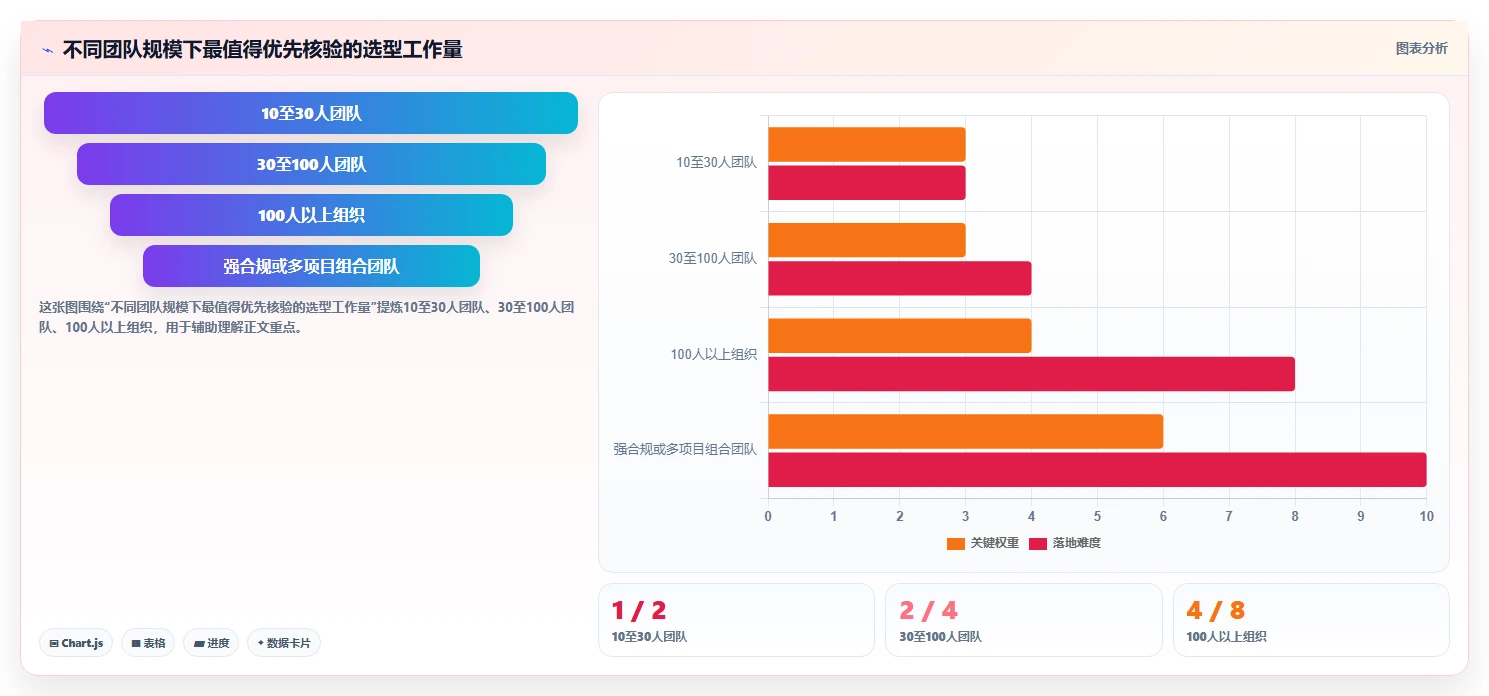Click orange bar for 30至100人团队
The image size is (1489, 696).
(x=867, y=240)
